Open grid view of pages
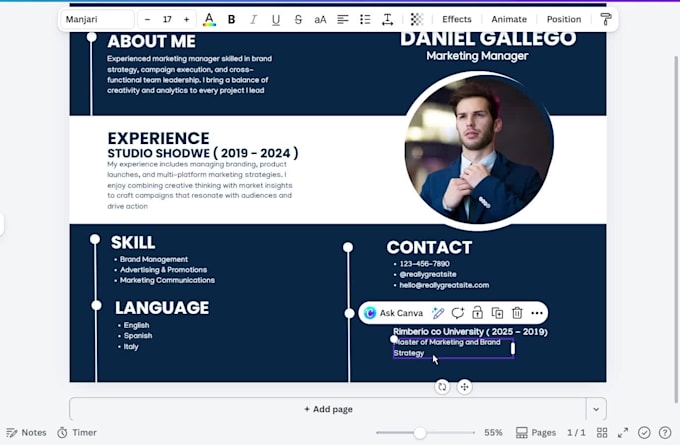680x445 pixels. [x=602, y=432]
